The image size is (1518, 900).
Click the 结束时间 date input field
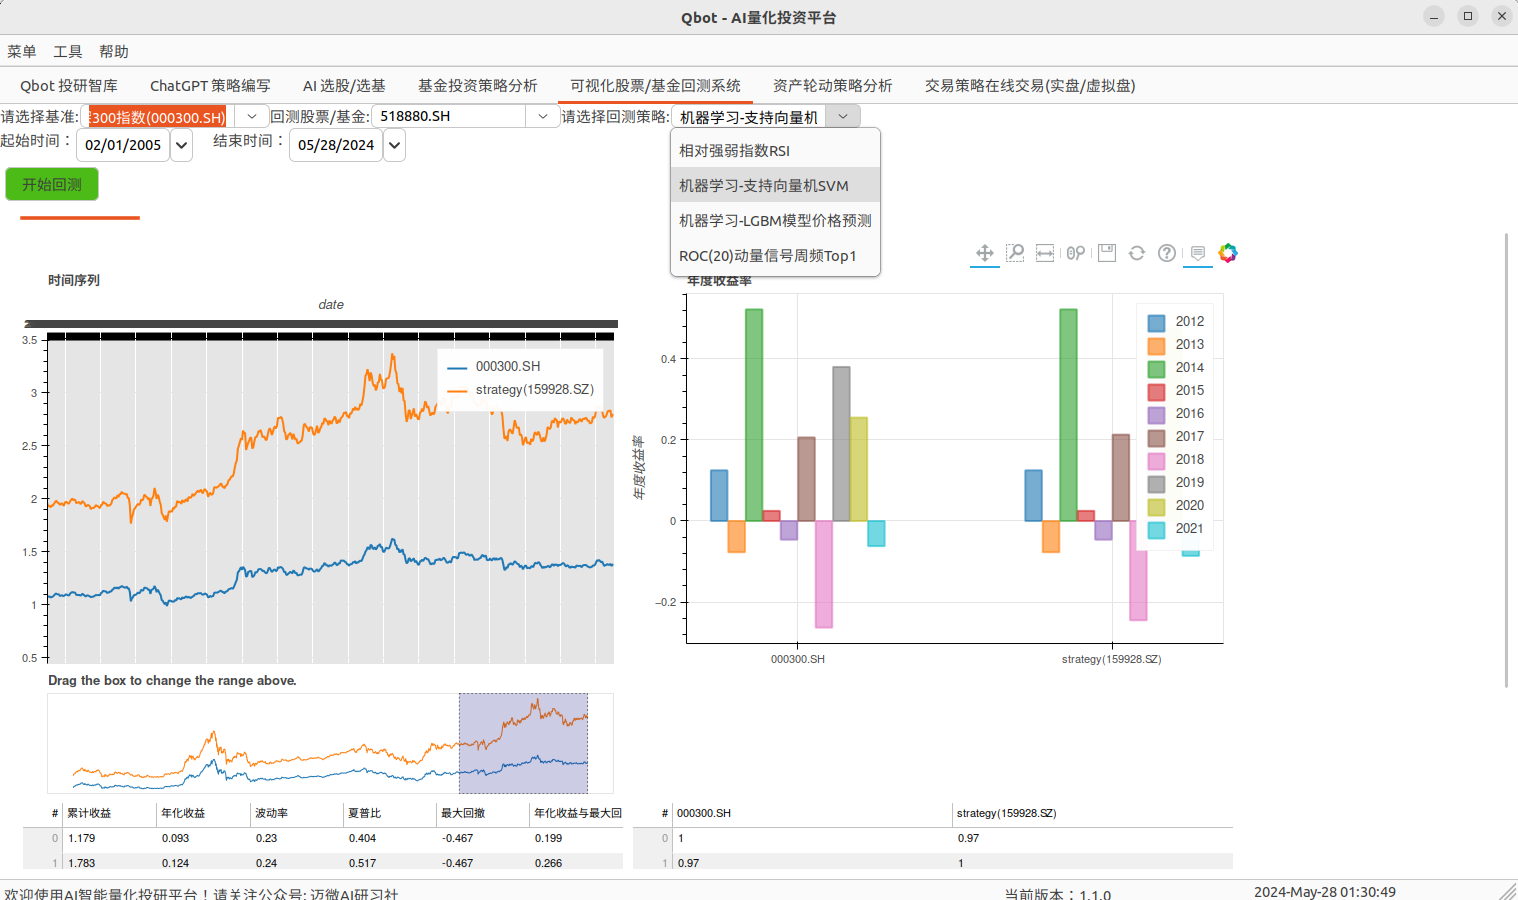pos(335,145)
